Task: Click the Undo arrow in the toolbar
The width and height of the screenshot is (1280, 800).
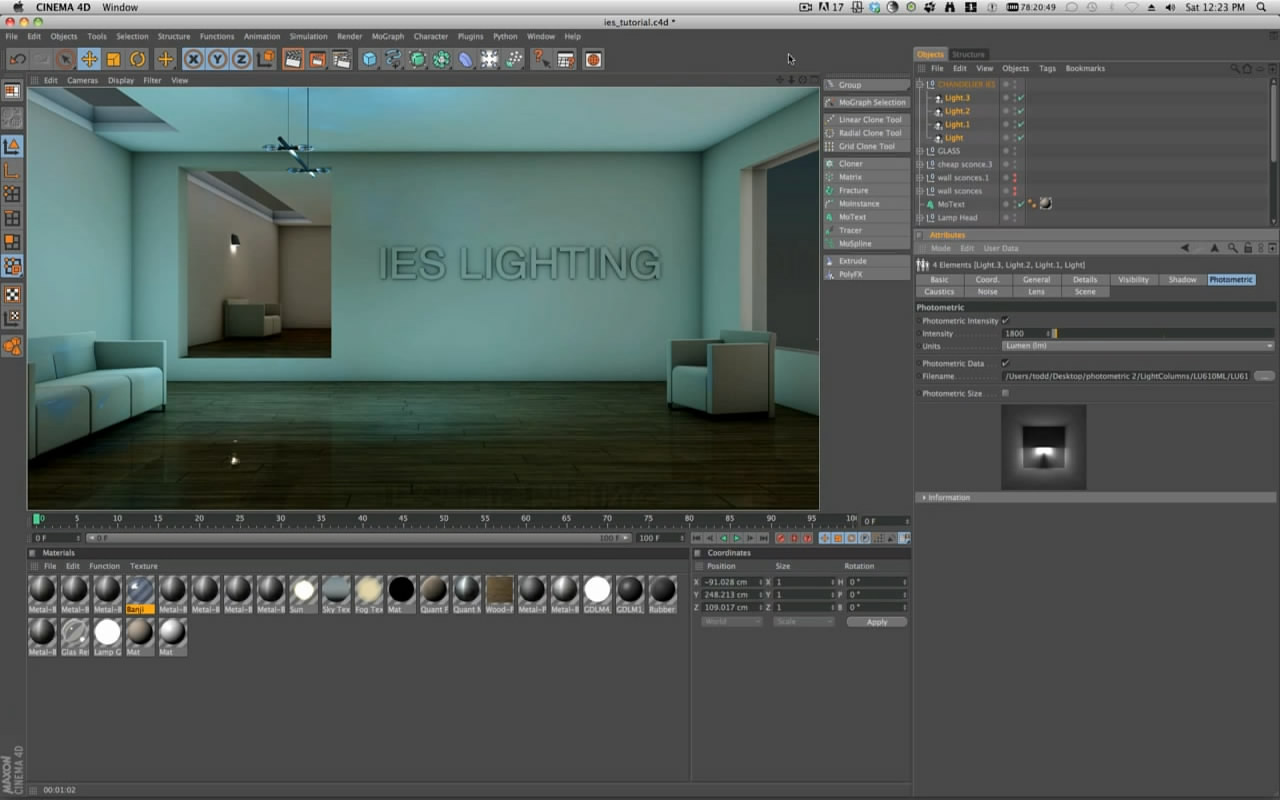Action: click(18, 59)
